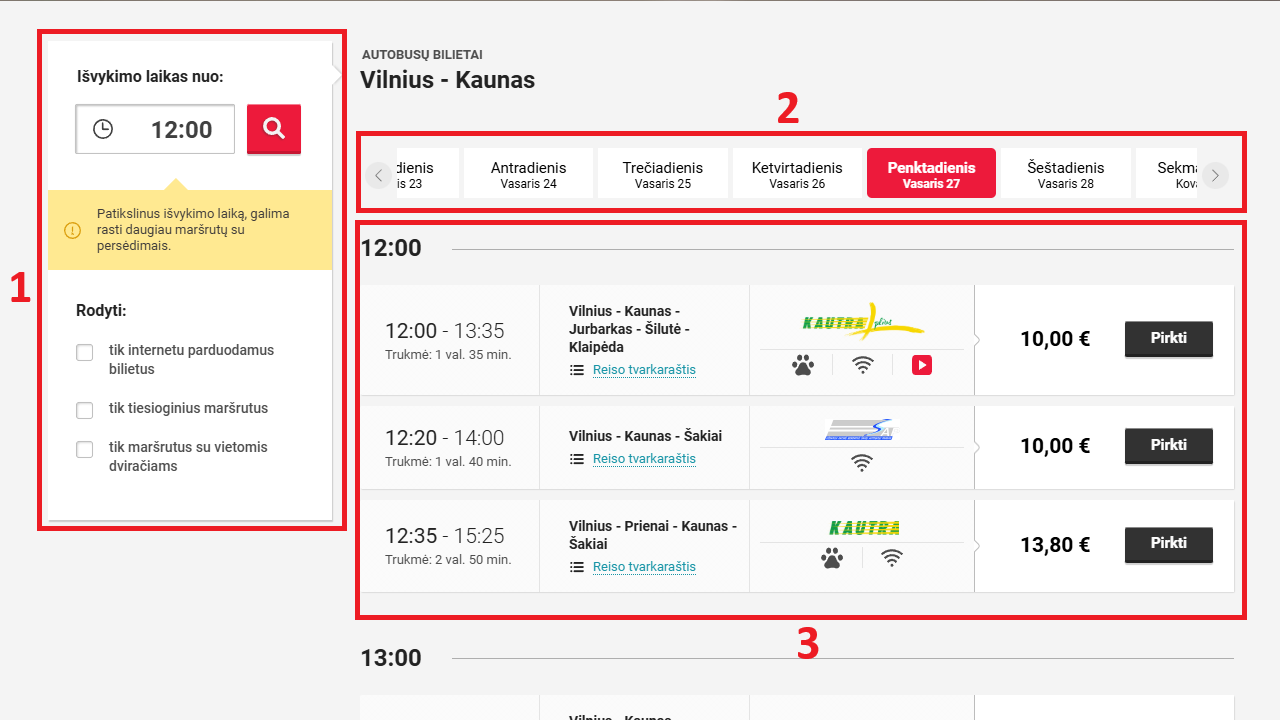Click the clock icon in time field
This screenshot has width=1280, height=720.
point(103,129)
